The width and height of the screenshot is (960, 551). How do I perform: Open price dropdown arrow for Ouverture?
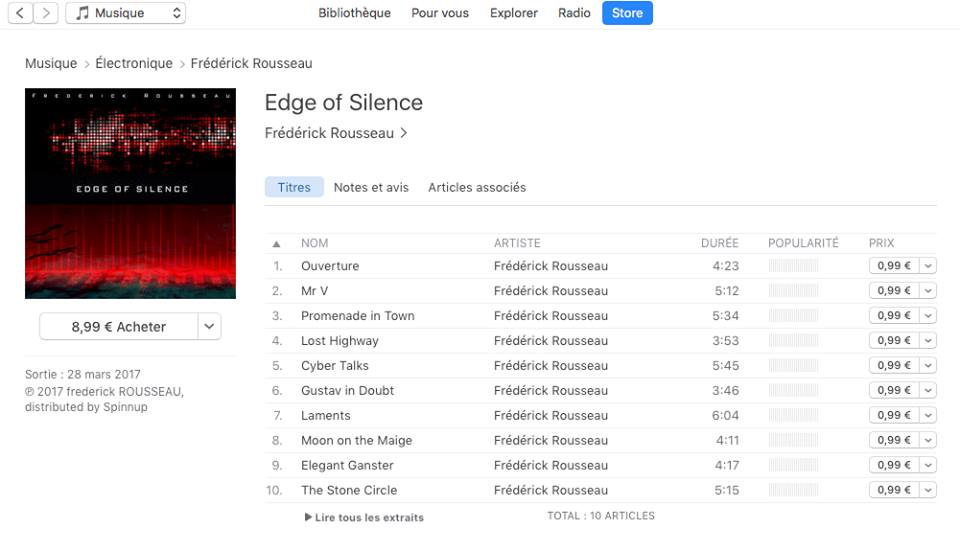[x=928, y=266]
